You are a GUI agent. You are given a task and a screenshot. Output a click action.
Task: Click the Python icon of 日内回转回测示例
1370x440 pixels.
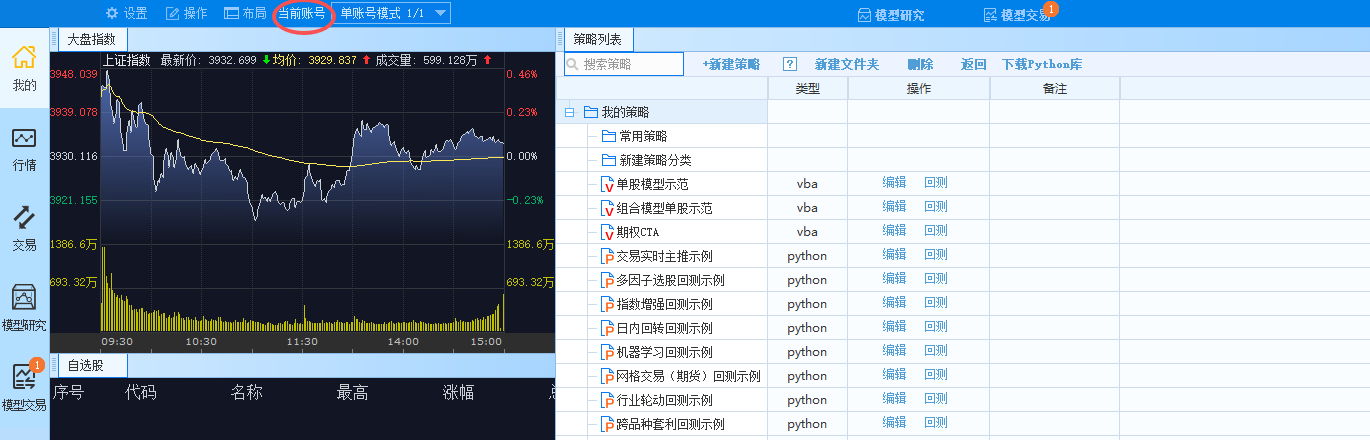(606, 328)
